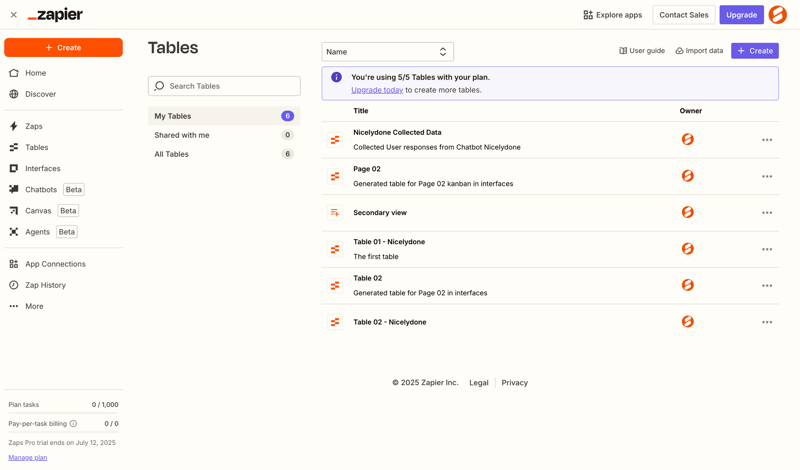Click the Title column header
This screenshot has height=470, width=800.
pyautogui.click(x=361, y=111)
